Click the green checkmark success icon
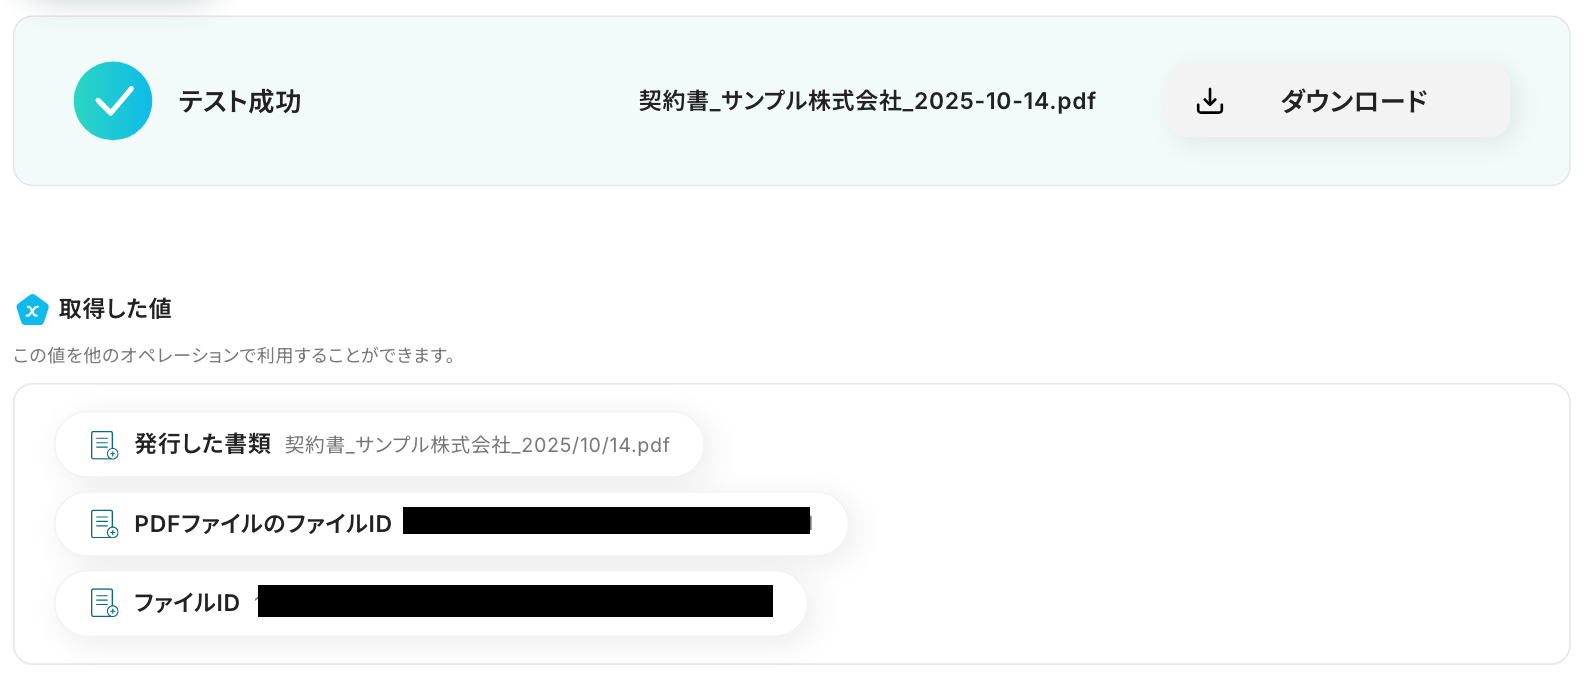This screenshot has width=1588, height=676. click(113, 101)
